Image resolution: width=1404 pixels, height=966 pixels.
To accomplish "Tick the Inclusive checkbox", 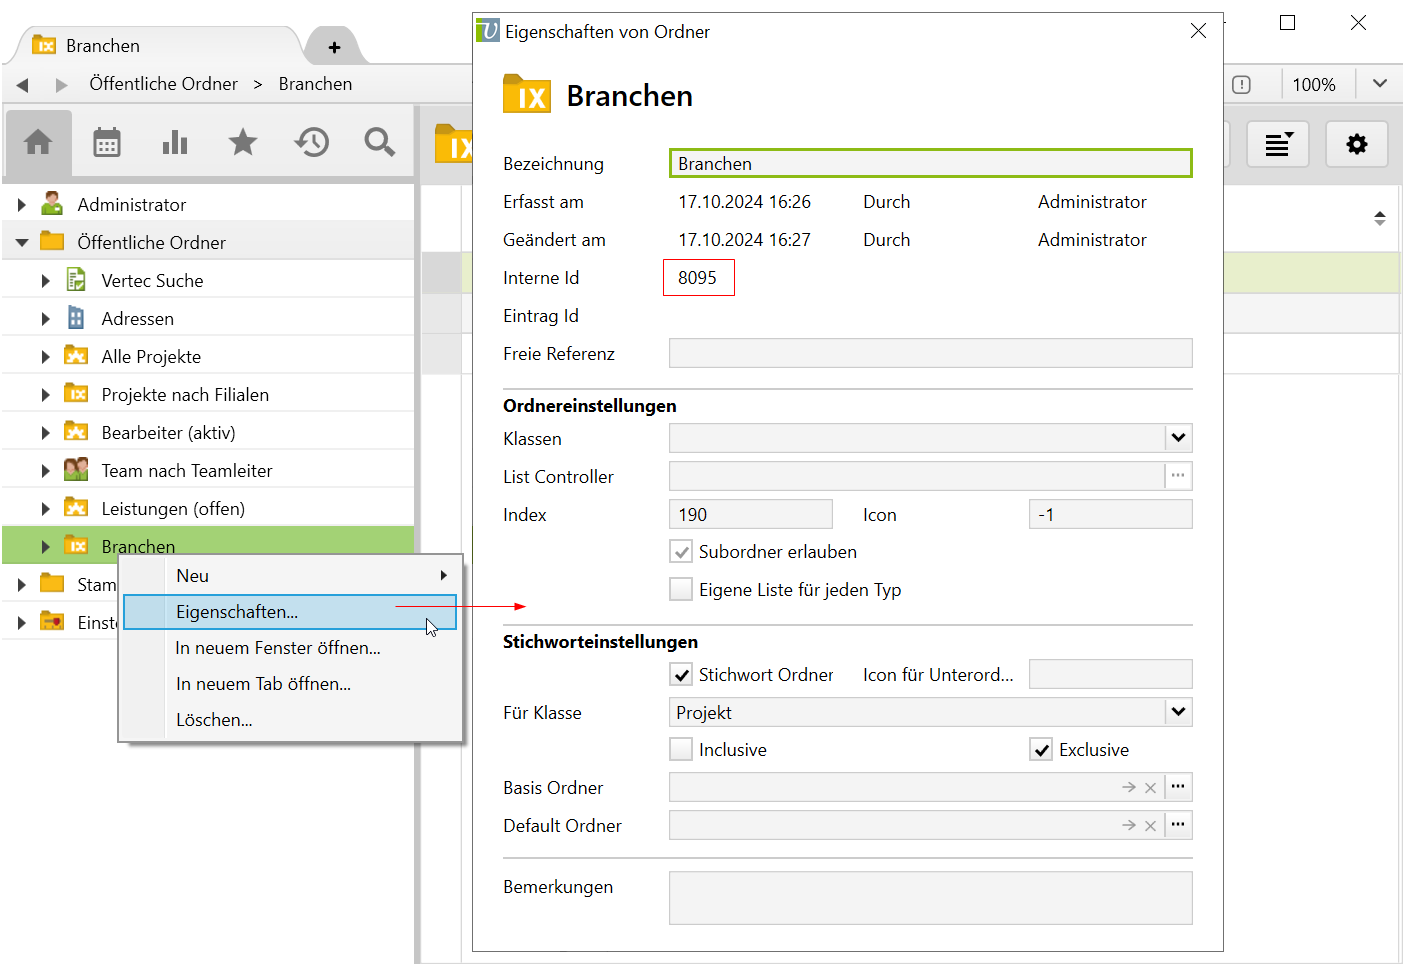I will click(x=681, y=750).
